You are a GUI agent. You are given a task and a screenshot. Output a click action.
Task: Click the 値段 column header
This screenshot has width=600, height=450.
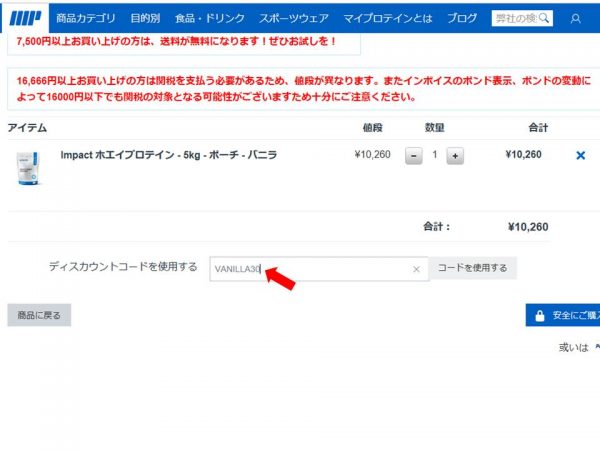(373, 127)
